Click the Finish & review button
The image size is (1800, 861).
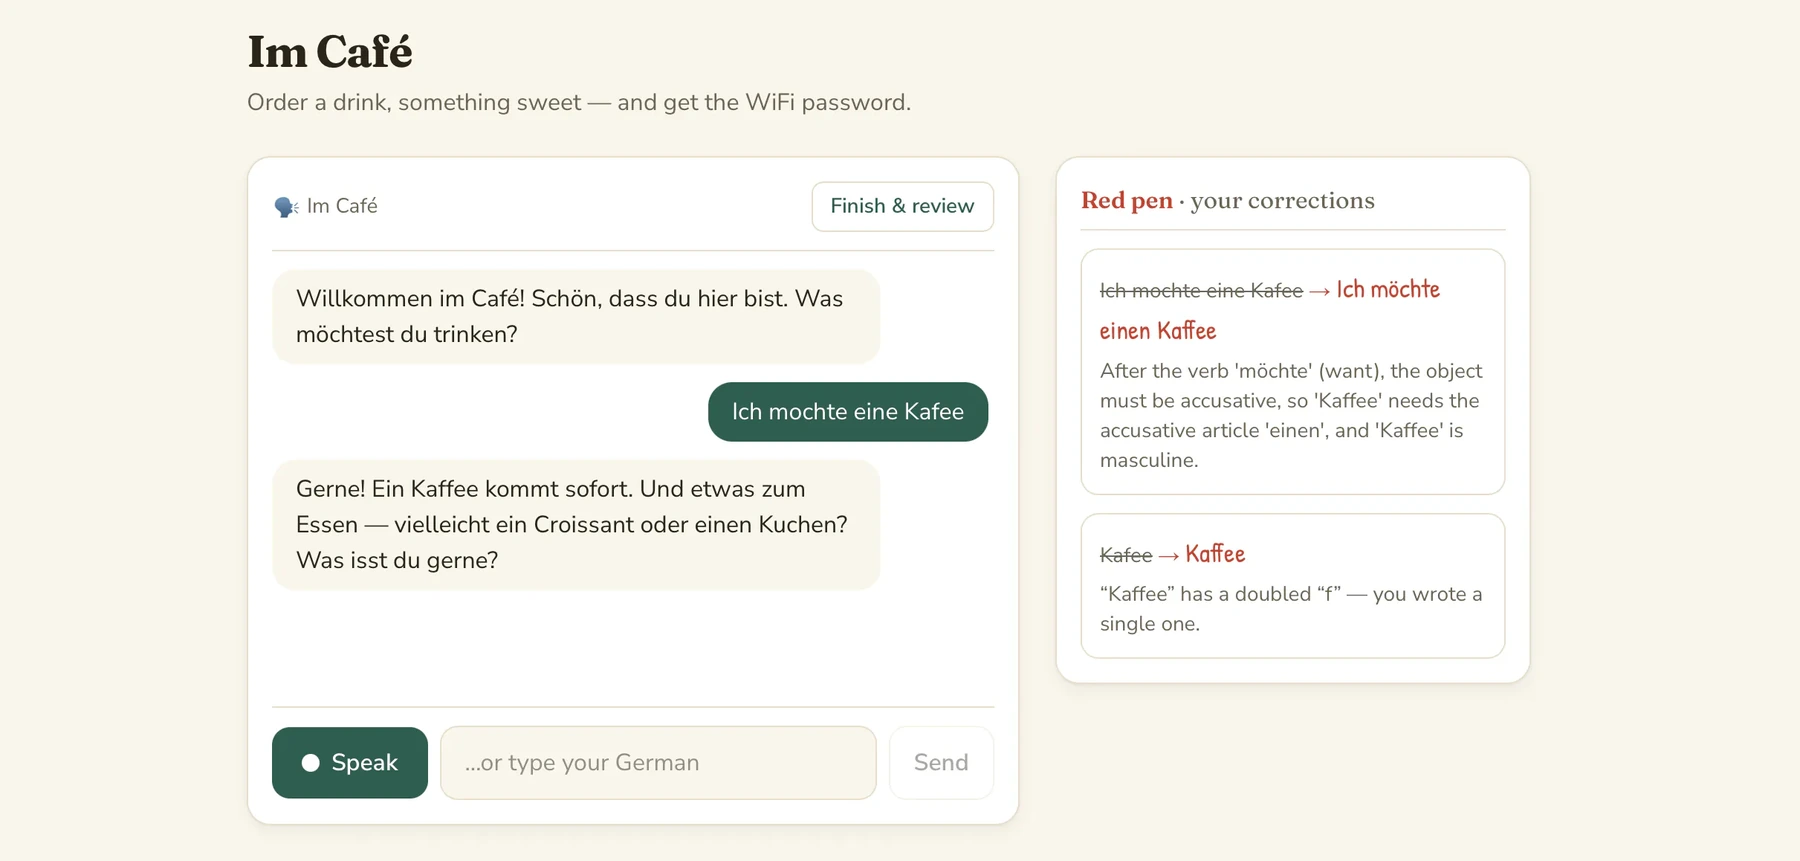tap(902, 206)
